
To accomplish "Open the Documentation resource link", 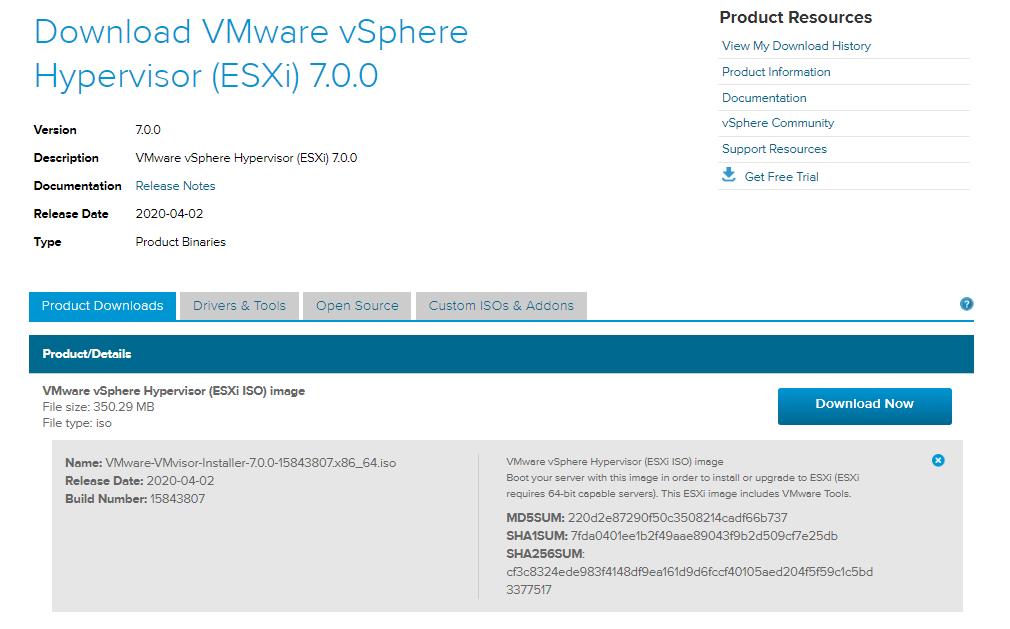I will click(x=764, y=98).
